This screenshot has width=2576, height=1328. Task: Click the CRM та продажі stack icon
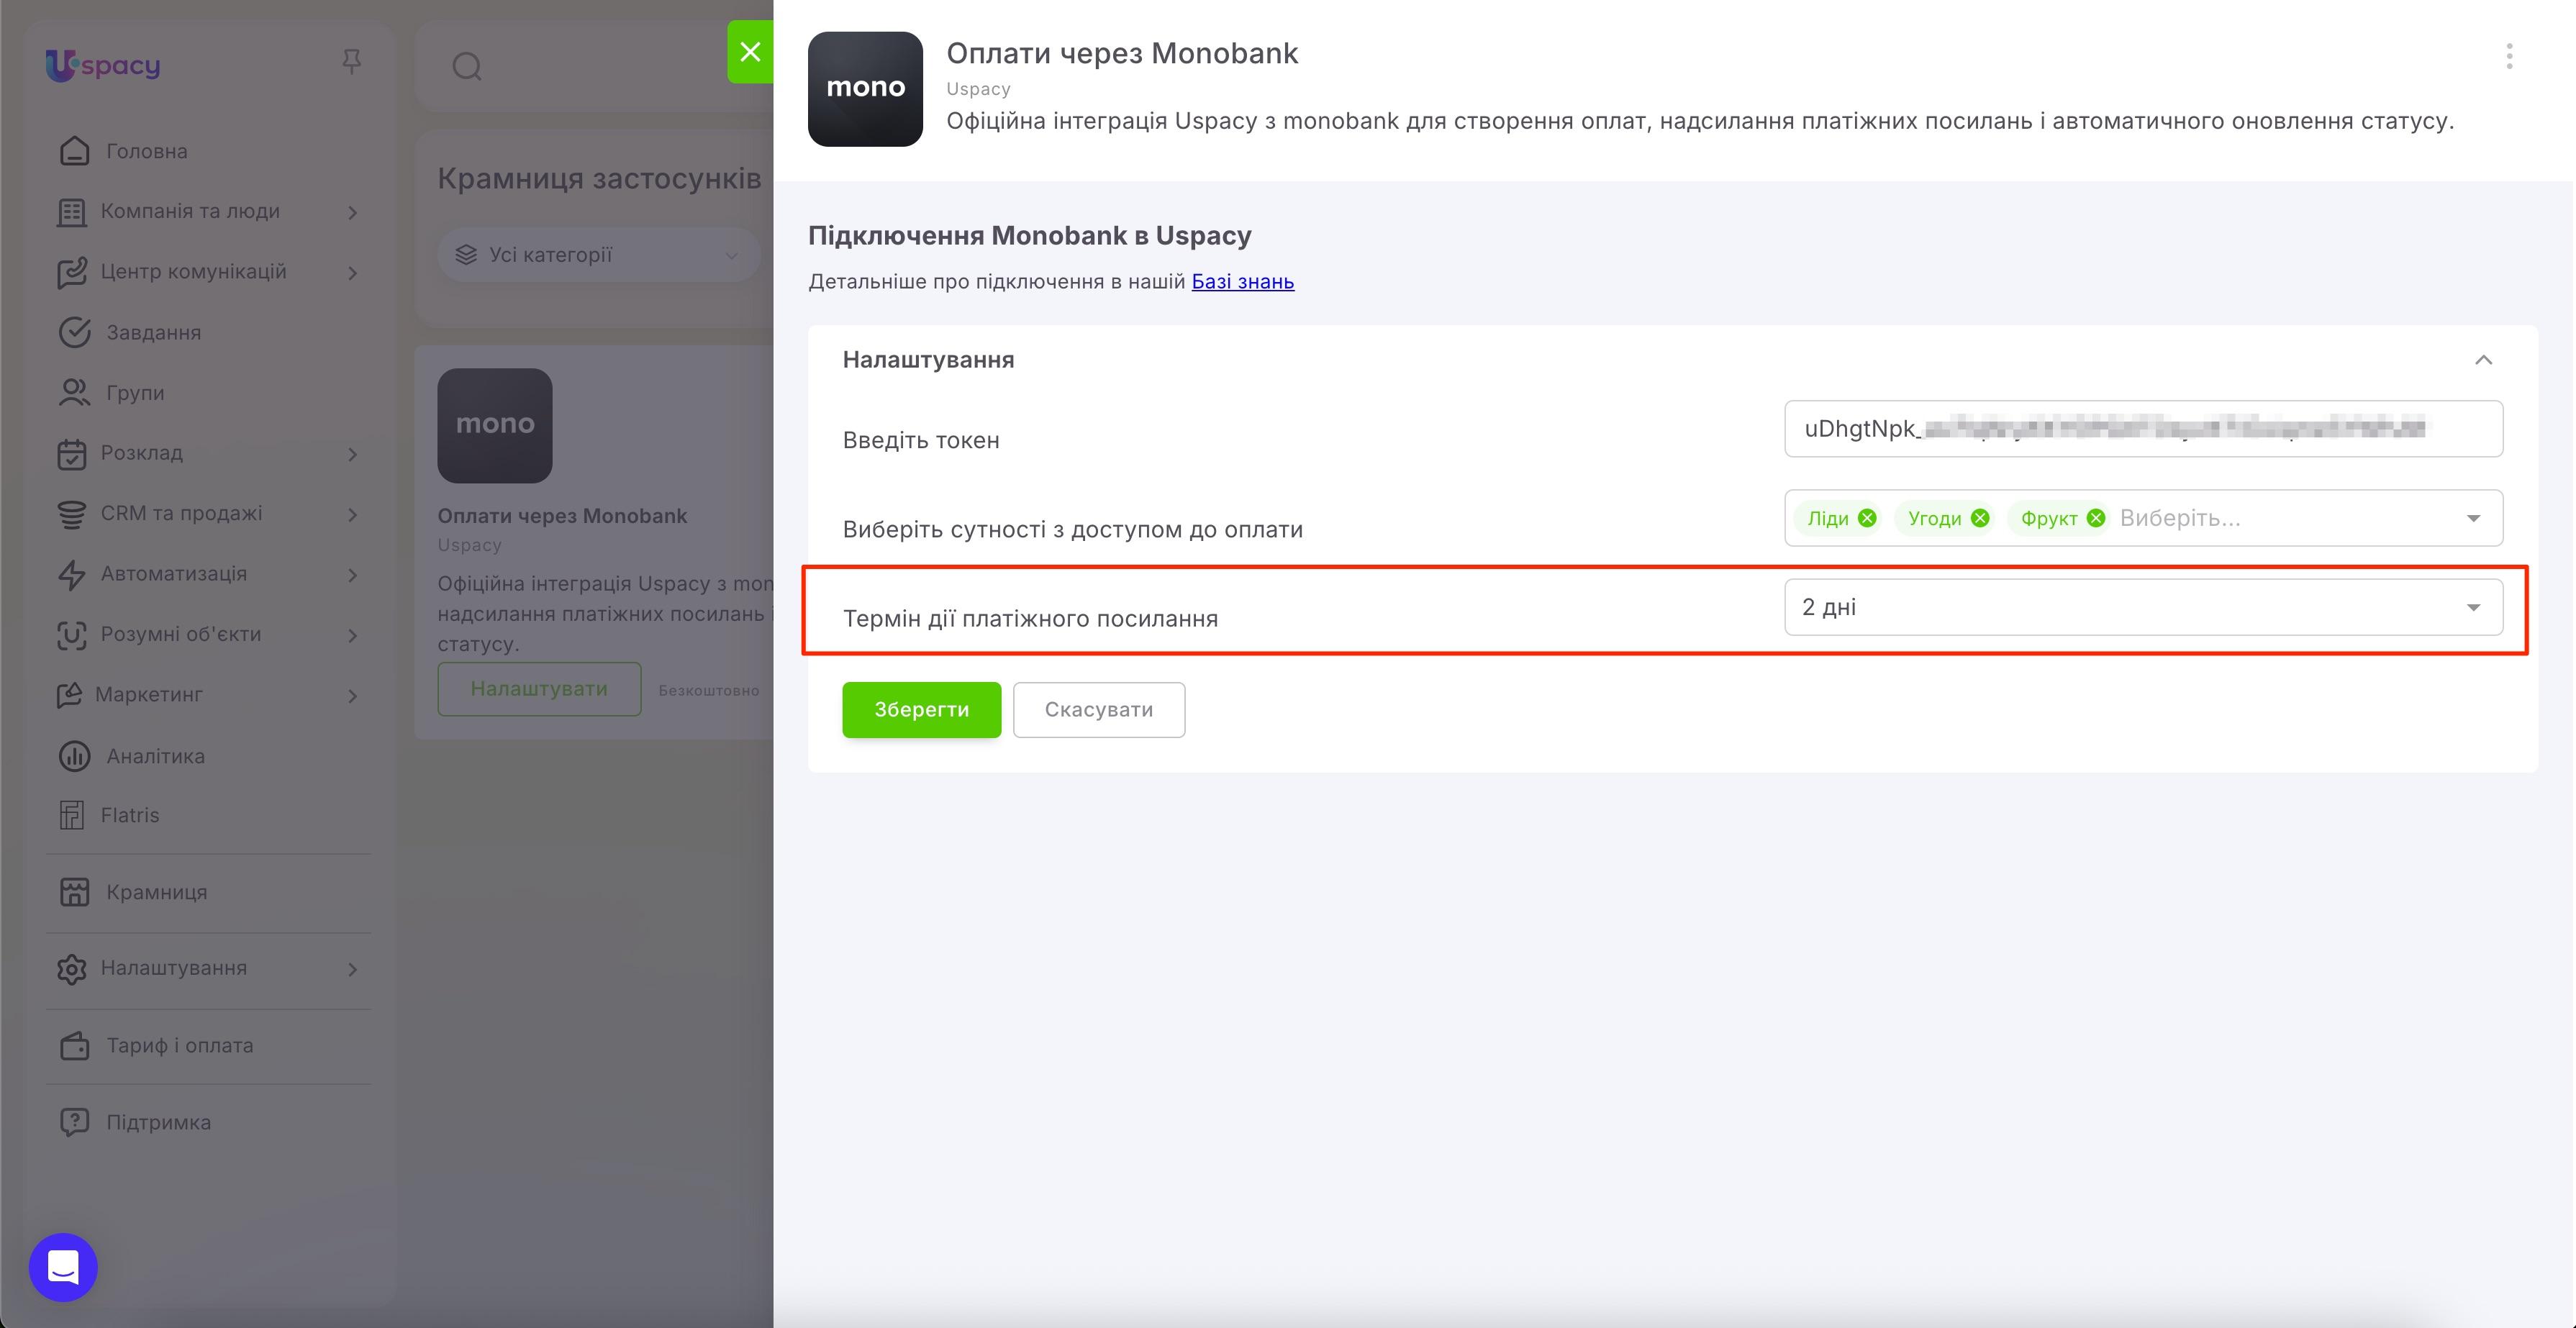coord(71,514)
